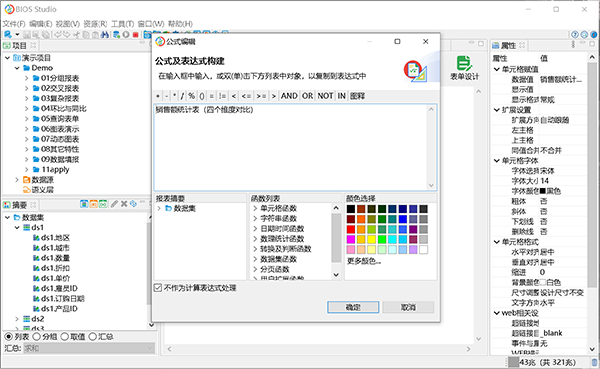Open the 帮助(H) menu
600x369 pixels.
click(180, 24)
